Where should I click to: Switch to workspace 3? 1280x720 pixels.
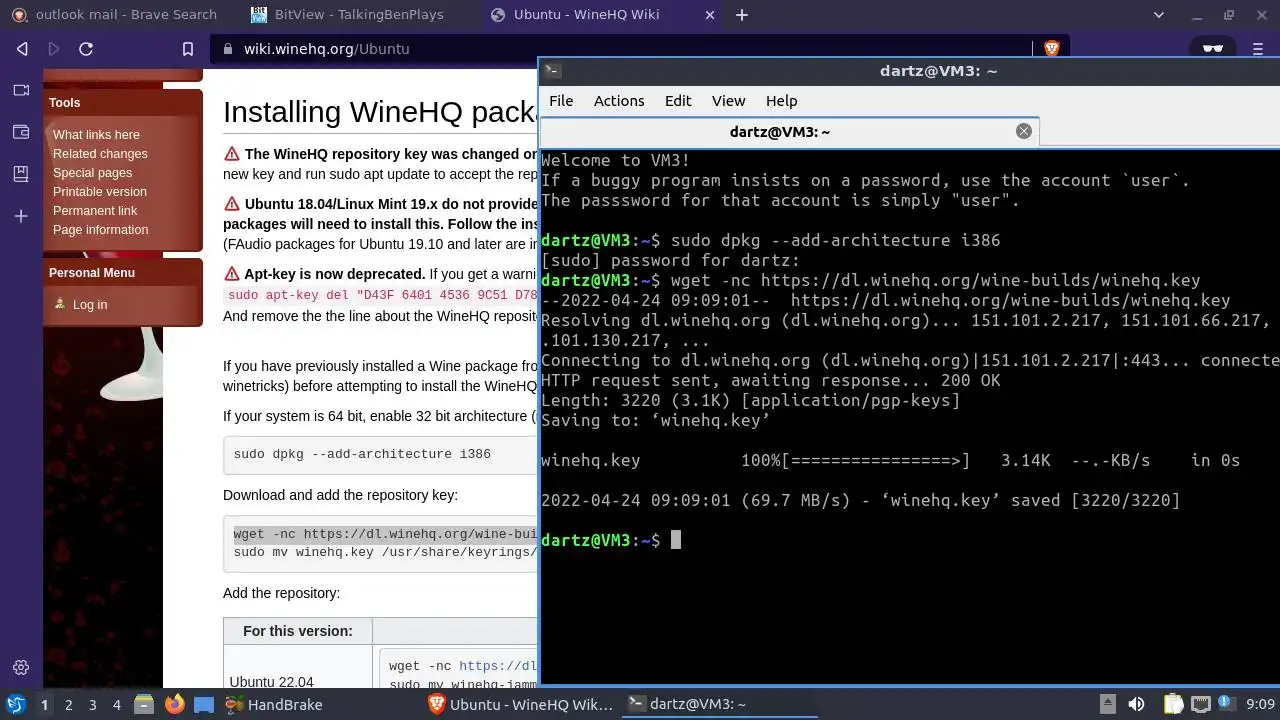(92, 704)
